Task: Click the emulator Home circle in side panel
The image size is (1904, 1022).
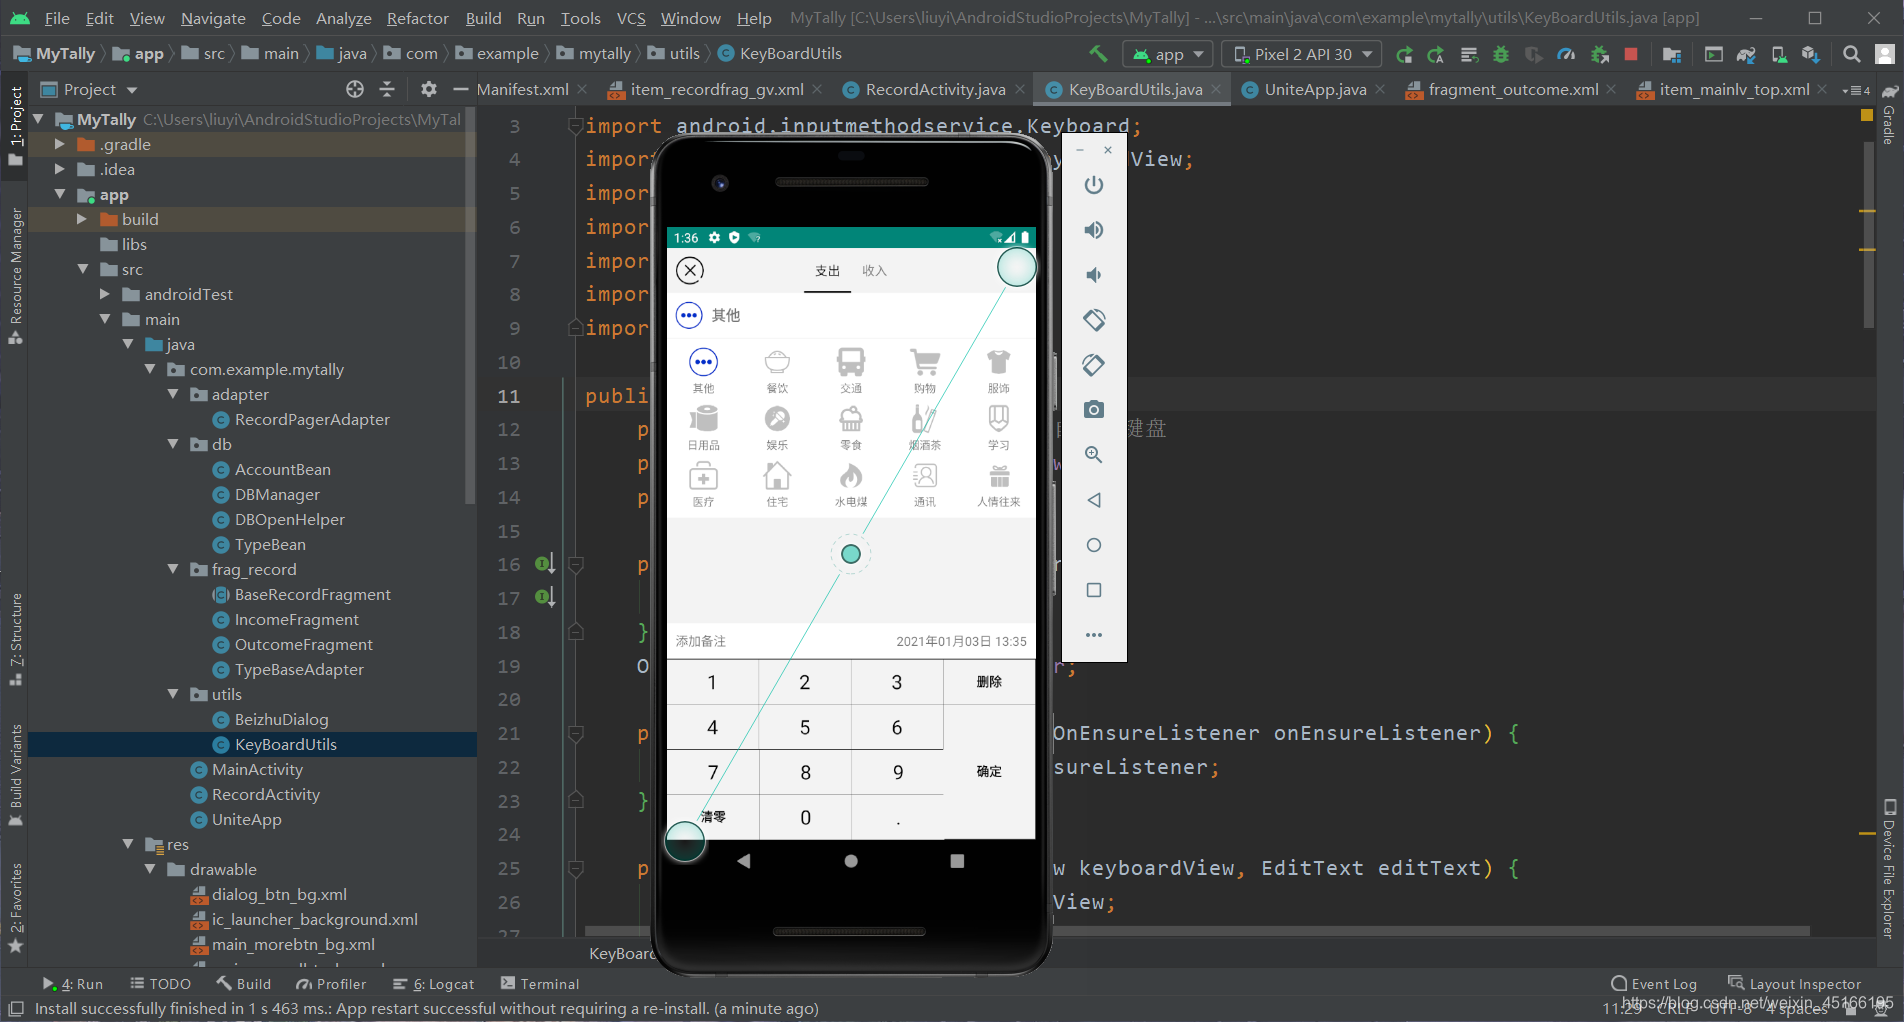Action: [1094, 545]
